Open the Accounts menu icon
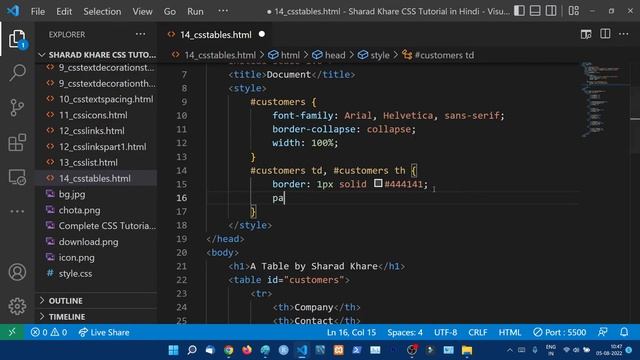 point(17,272)
